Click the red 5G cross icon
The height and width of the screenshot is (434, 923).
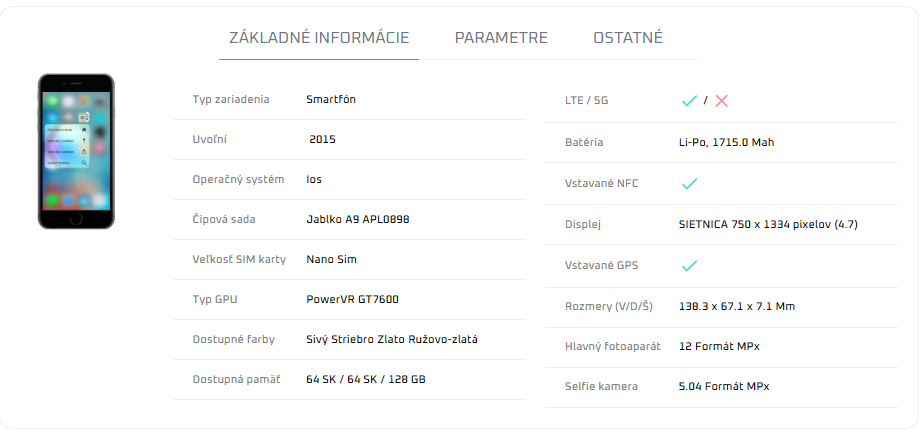(x=722, y=101)
